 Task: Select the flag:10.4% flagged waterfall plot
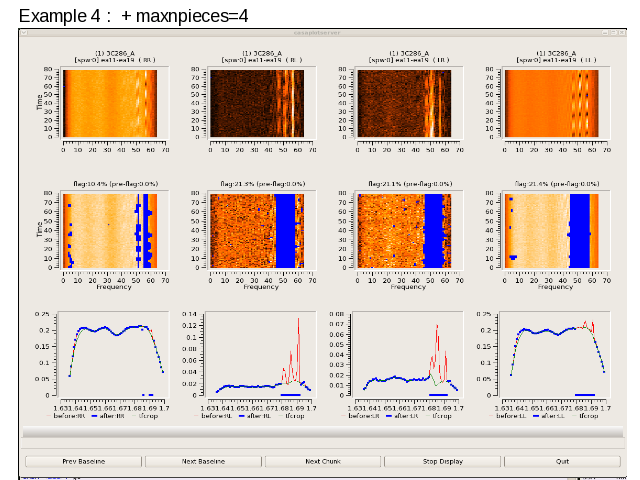pos(110,231)
